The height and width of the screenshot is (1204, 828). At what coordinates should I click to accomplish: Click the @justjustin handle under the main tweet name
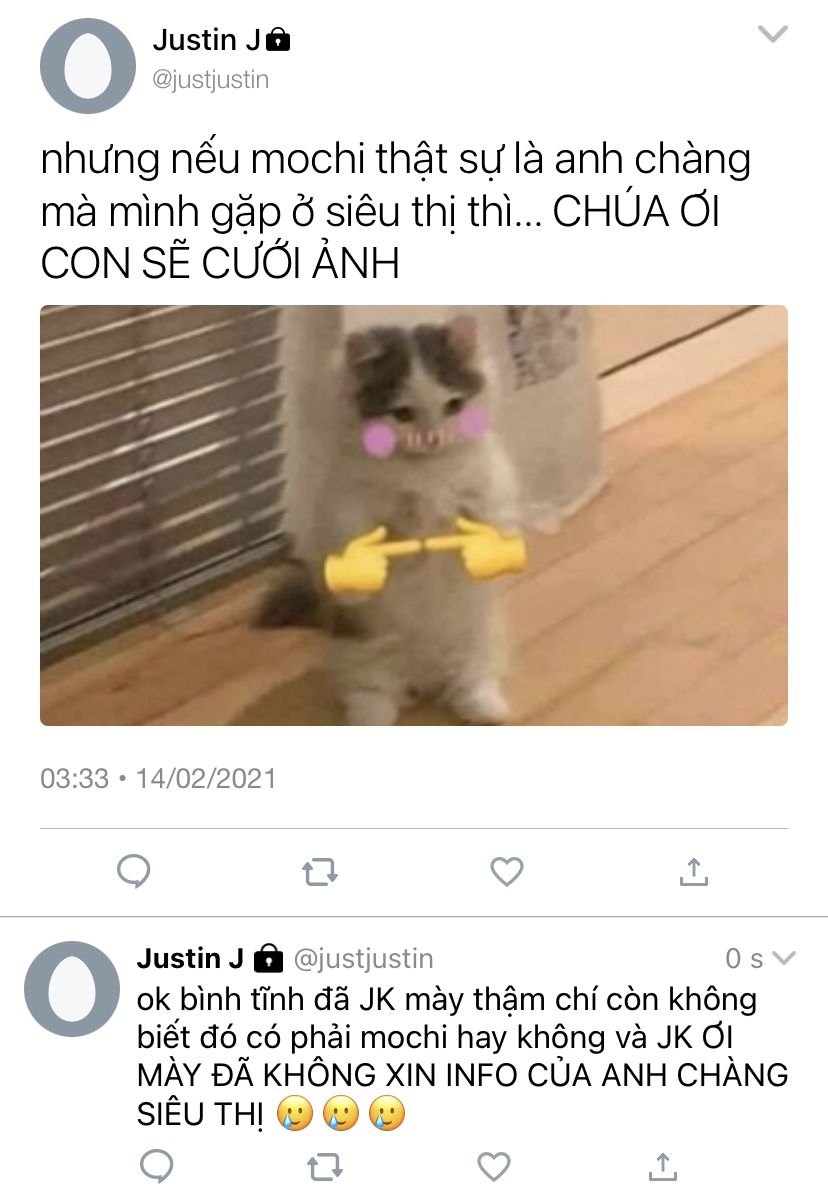(x=210, y=79)
